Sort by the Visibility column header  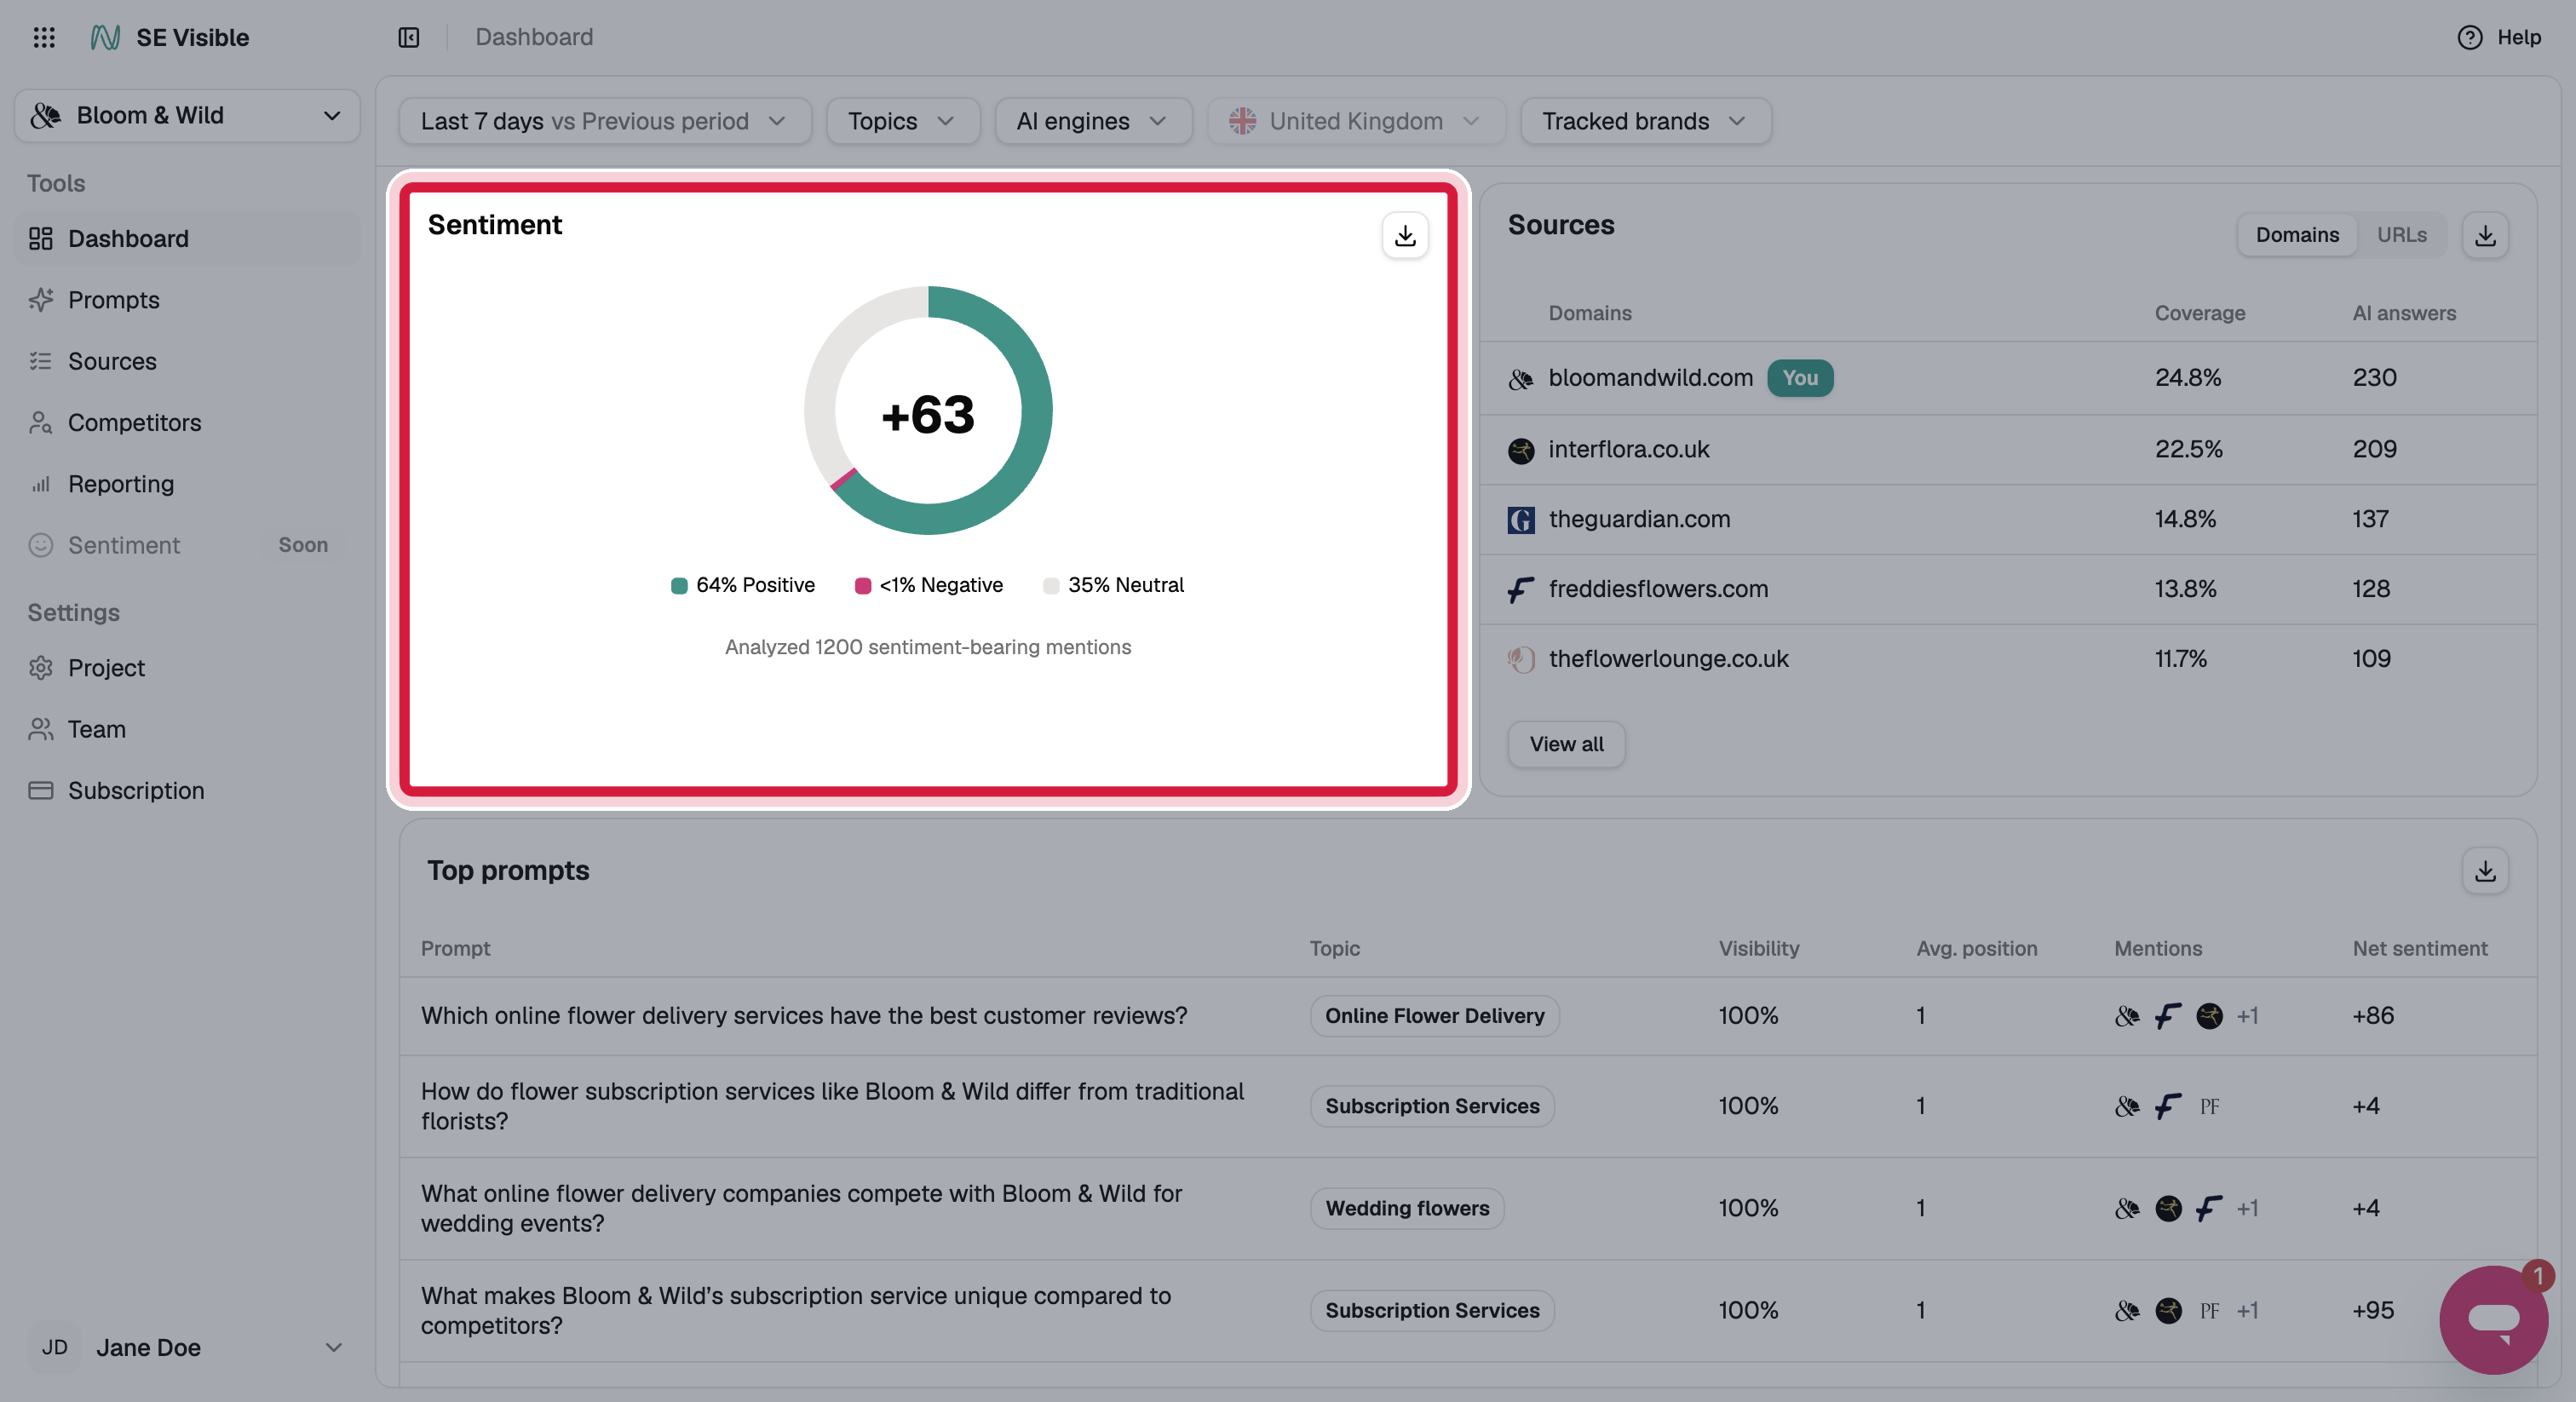tap(1759, 948)
